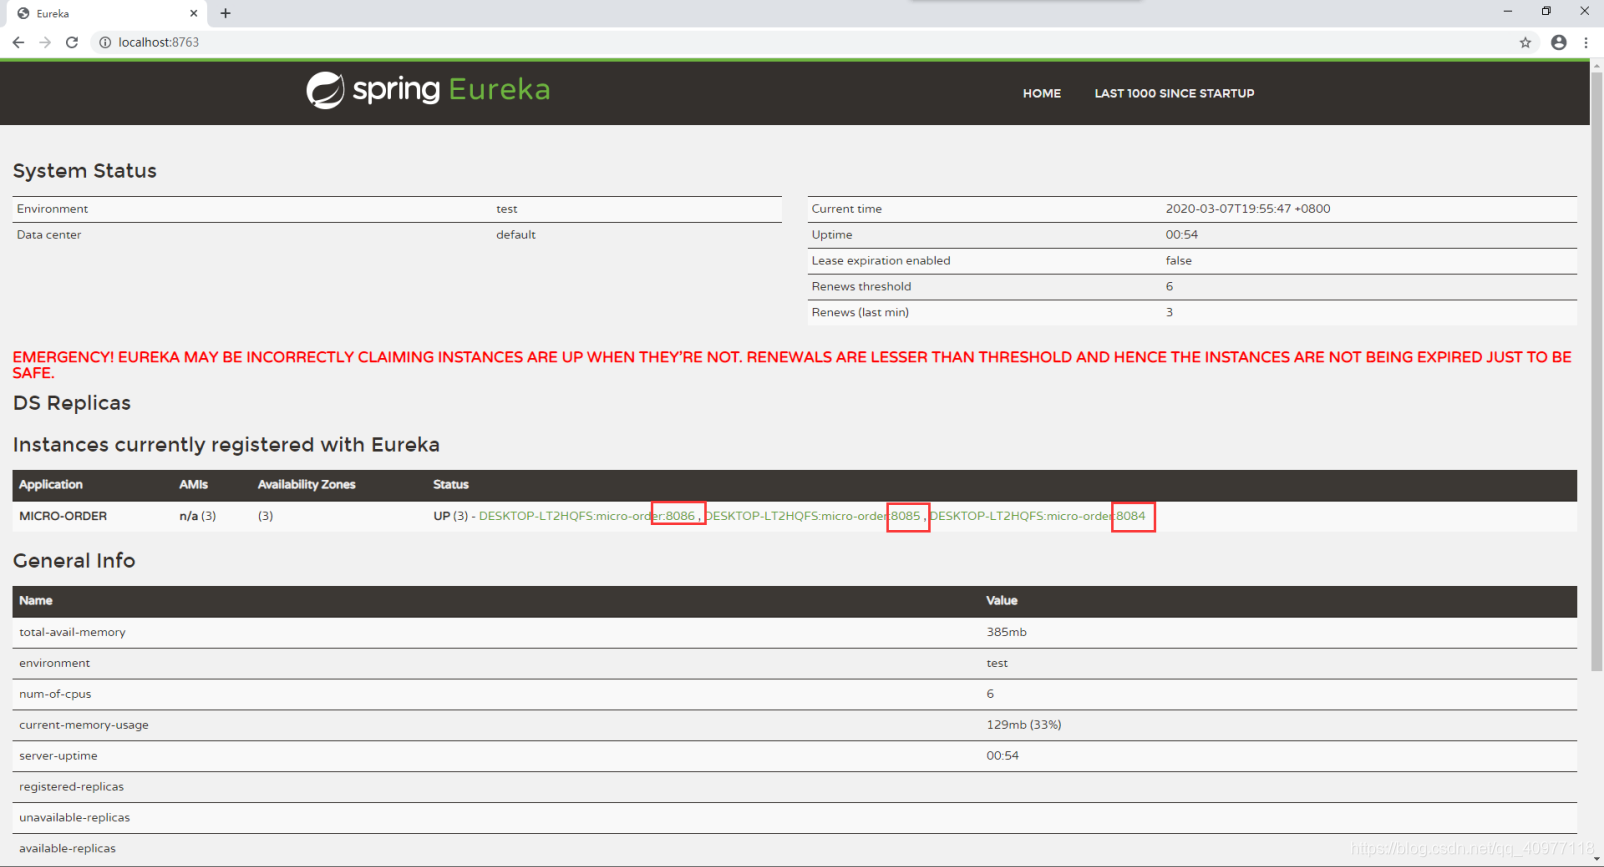Go back with the browser back arrow

18,42
